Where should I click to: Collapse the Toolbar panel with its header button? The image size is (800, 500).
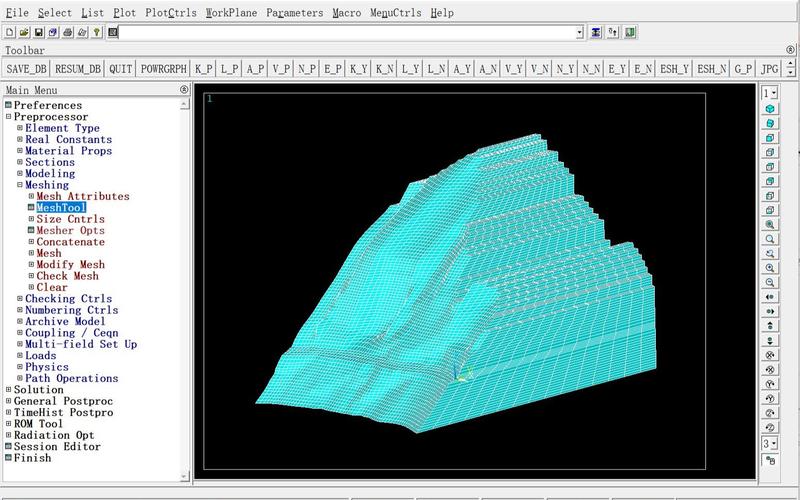tap(790, 49)
